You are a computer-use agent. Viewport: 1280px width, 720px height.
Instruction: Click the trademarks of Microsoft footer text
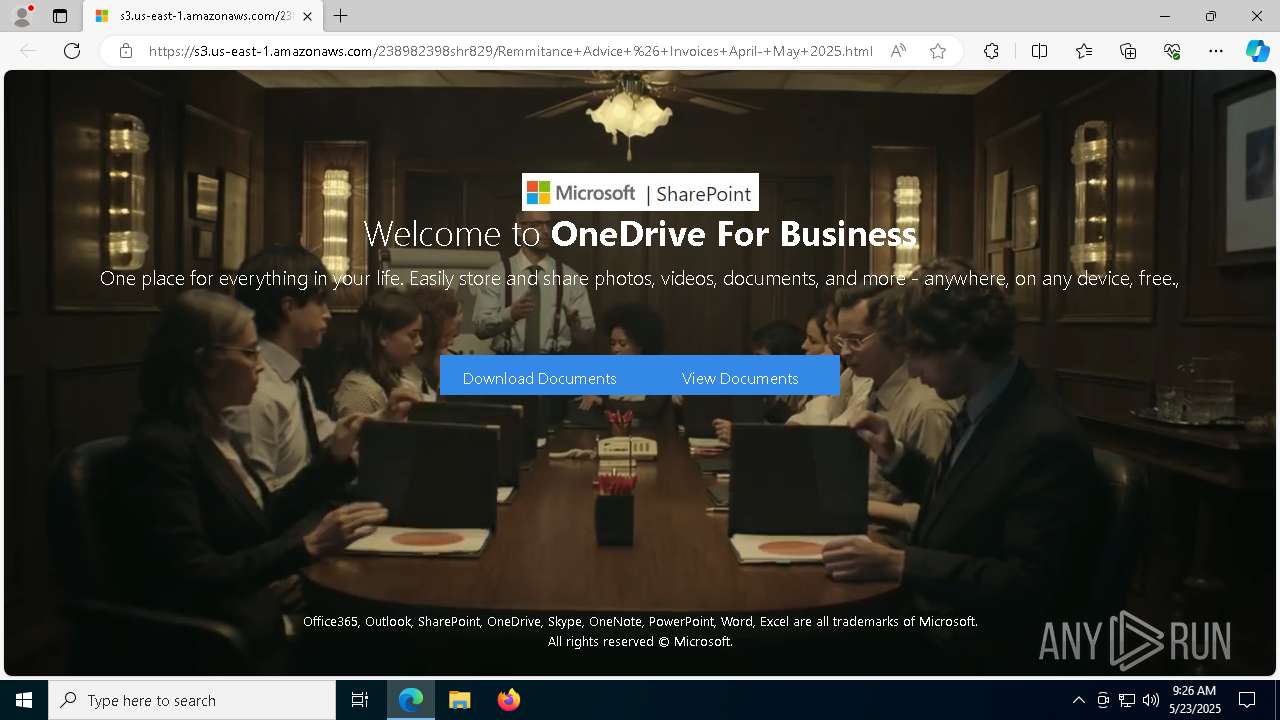[640, 622]
